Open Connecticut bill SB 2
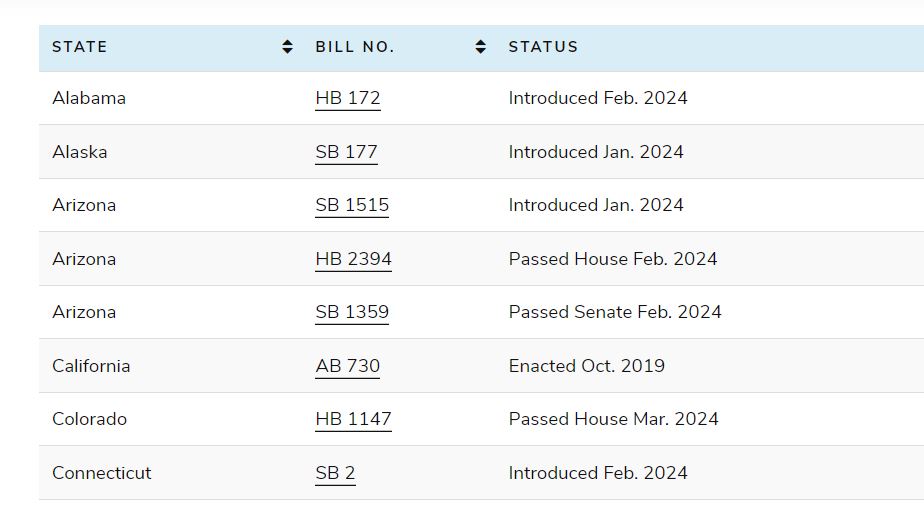Viewport: 924px width, 512px height. point(335,473)
